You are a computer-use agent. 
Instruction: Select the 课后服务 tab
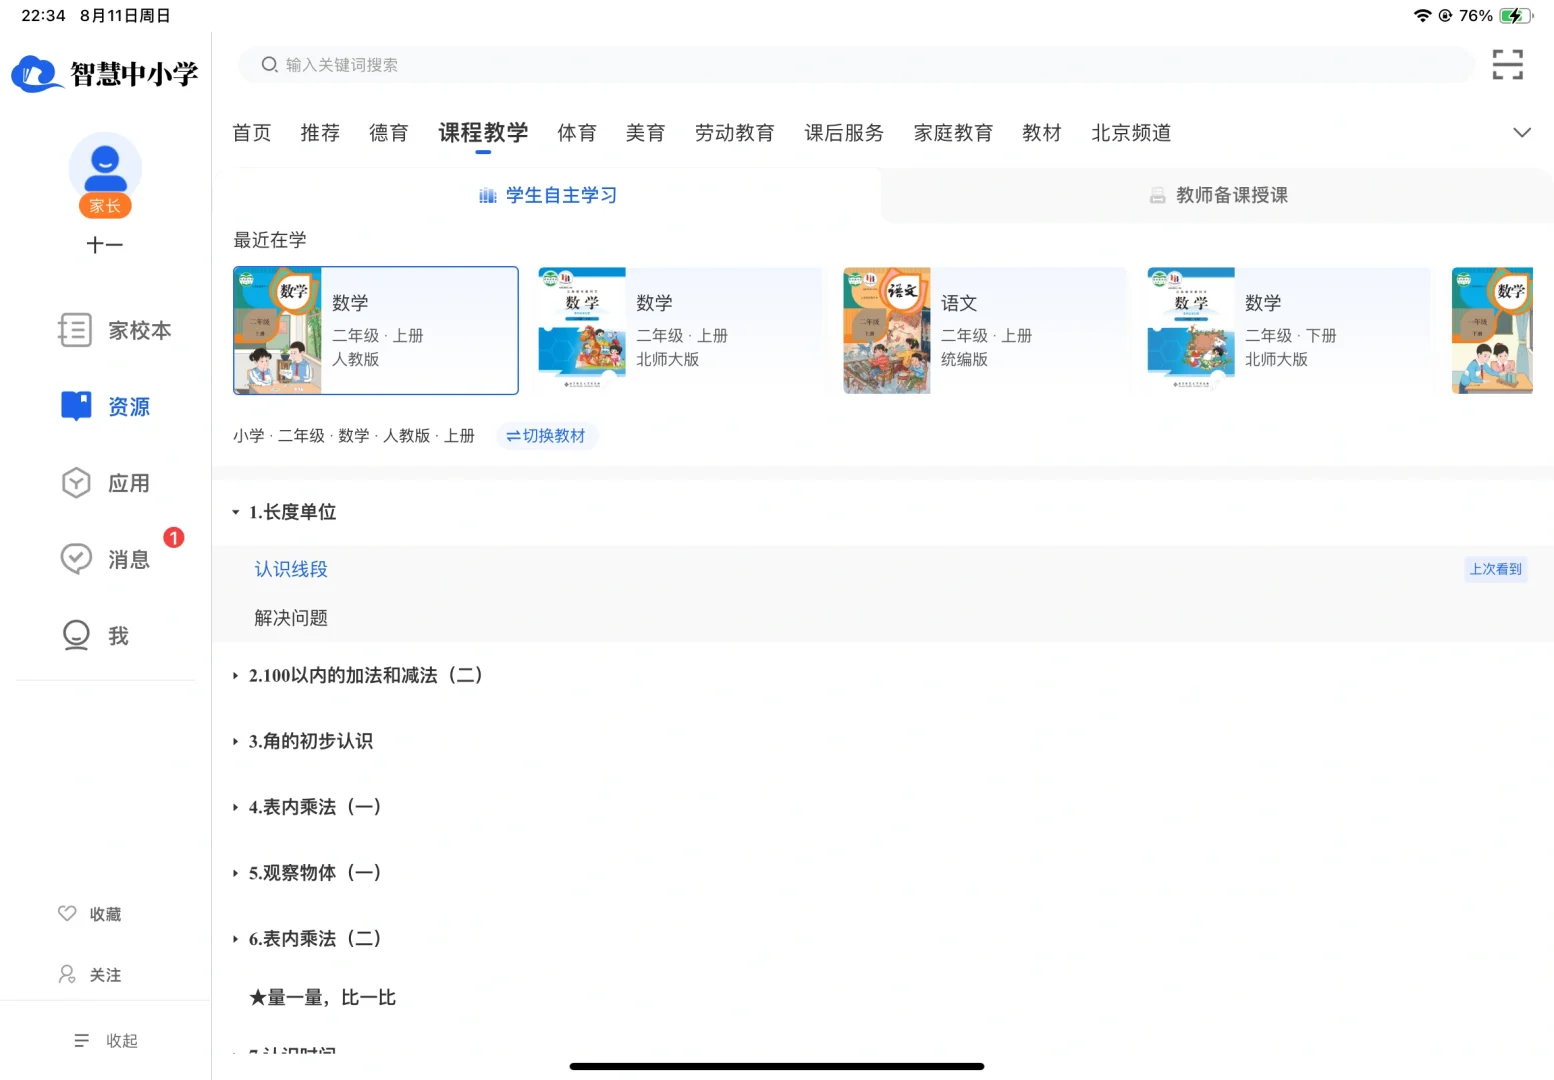(843, 132)
